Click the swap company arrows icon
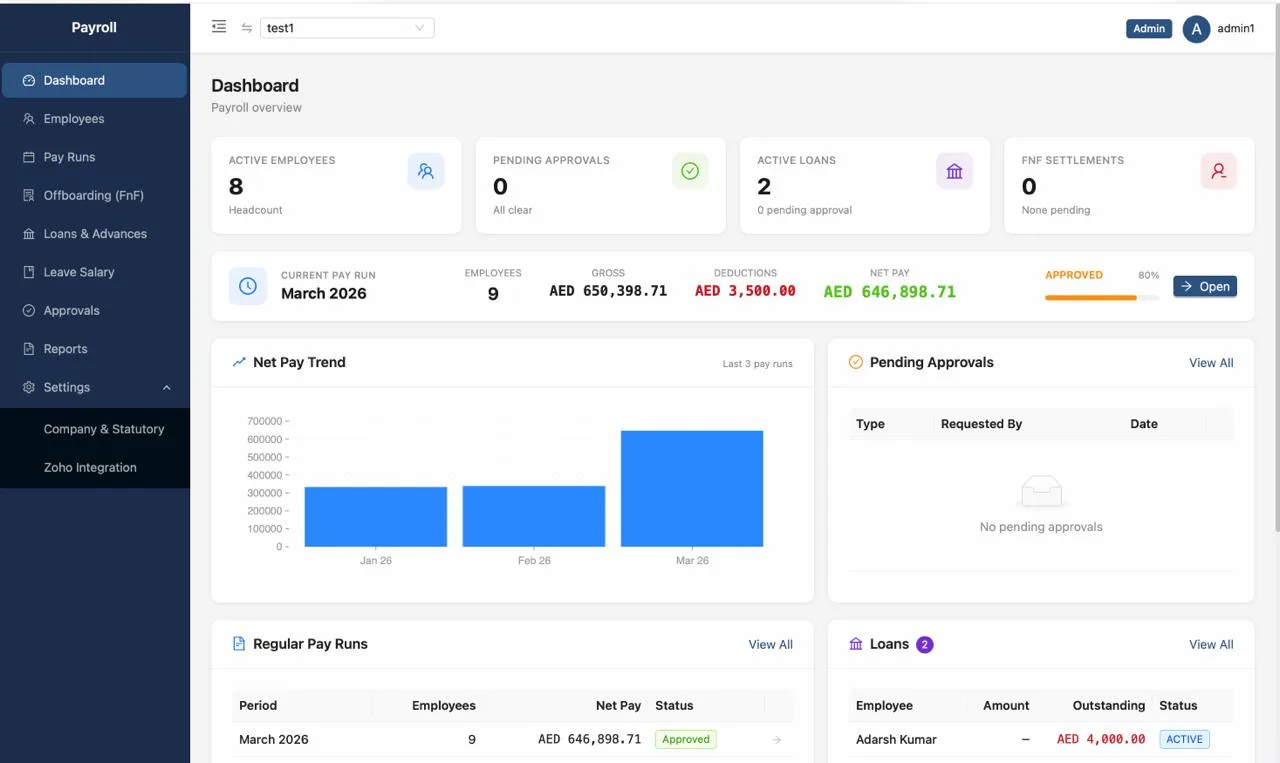 click(247, 28)
